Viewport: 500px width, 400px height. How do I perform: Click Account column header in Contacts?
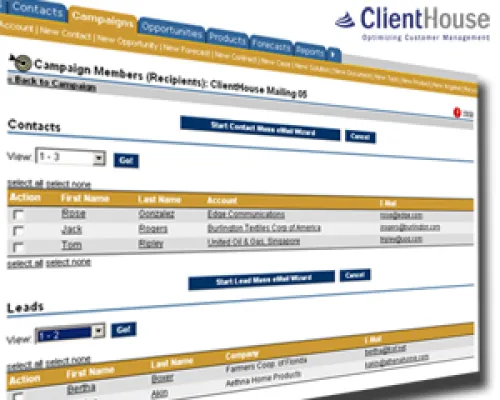click(222, 200)
